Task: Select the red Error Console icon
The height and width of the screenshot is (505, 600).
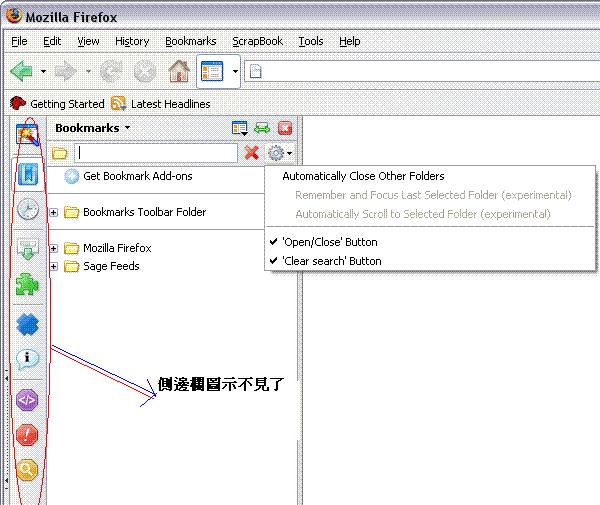Action: tap(27, 435)
